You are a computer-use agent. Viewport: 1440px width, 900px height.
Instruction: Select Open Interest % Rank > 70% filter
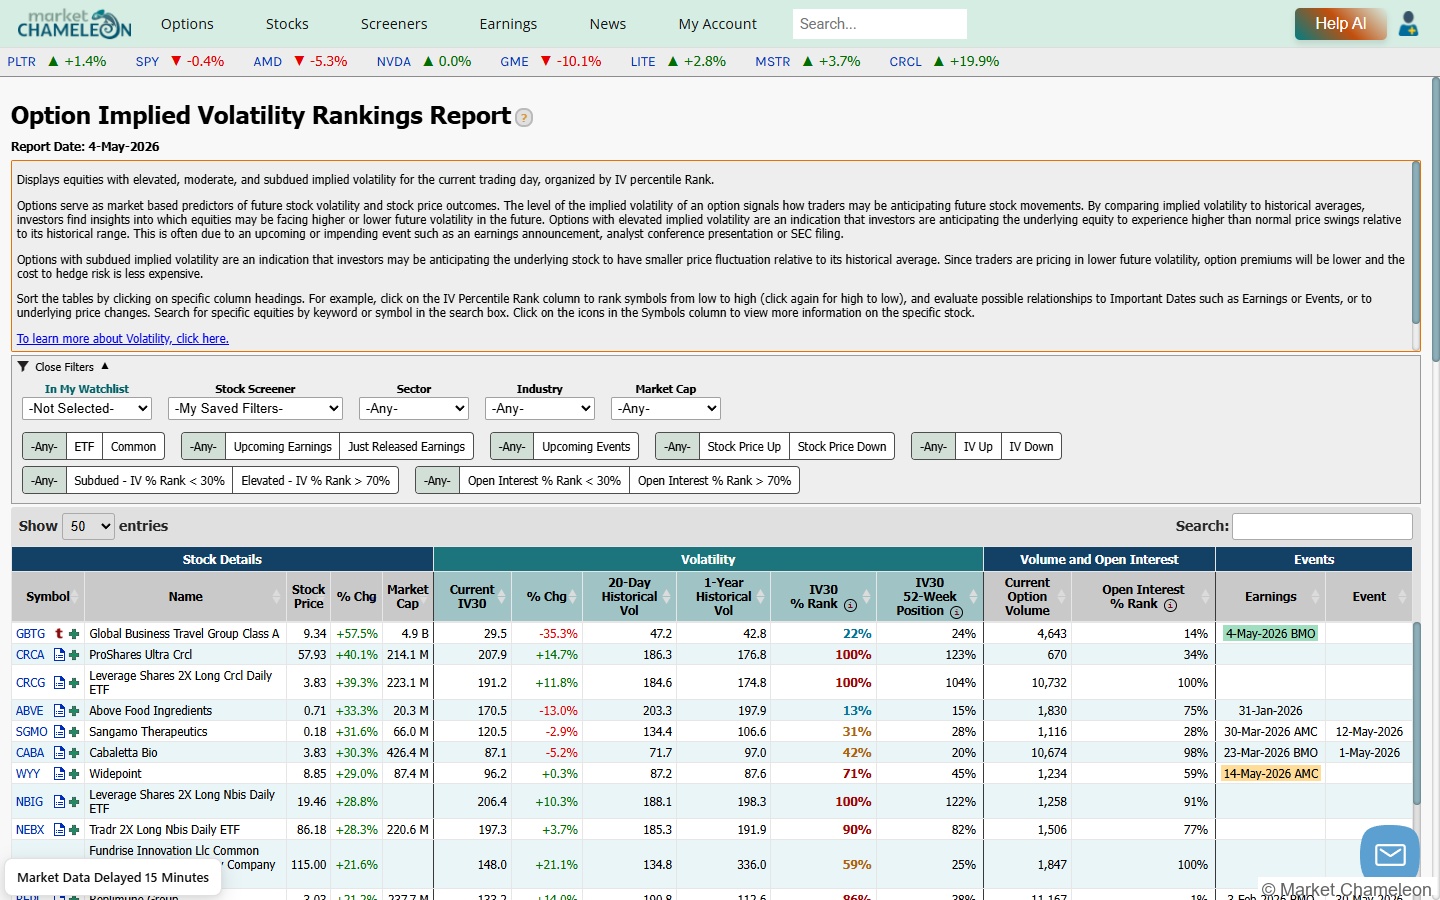tap(714, 481)
